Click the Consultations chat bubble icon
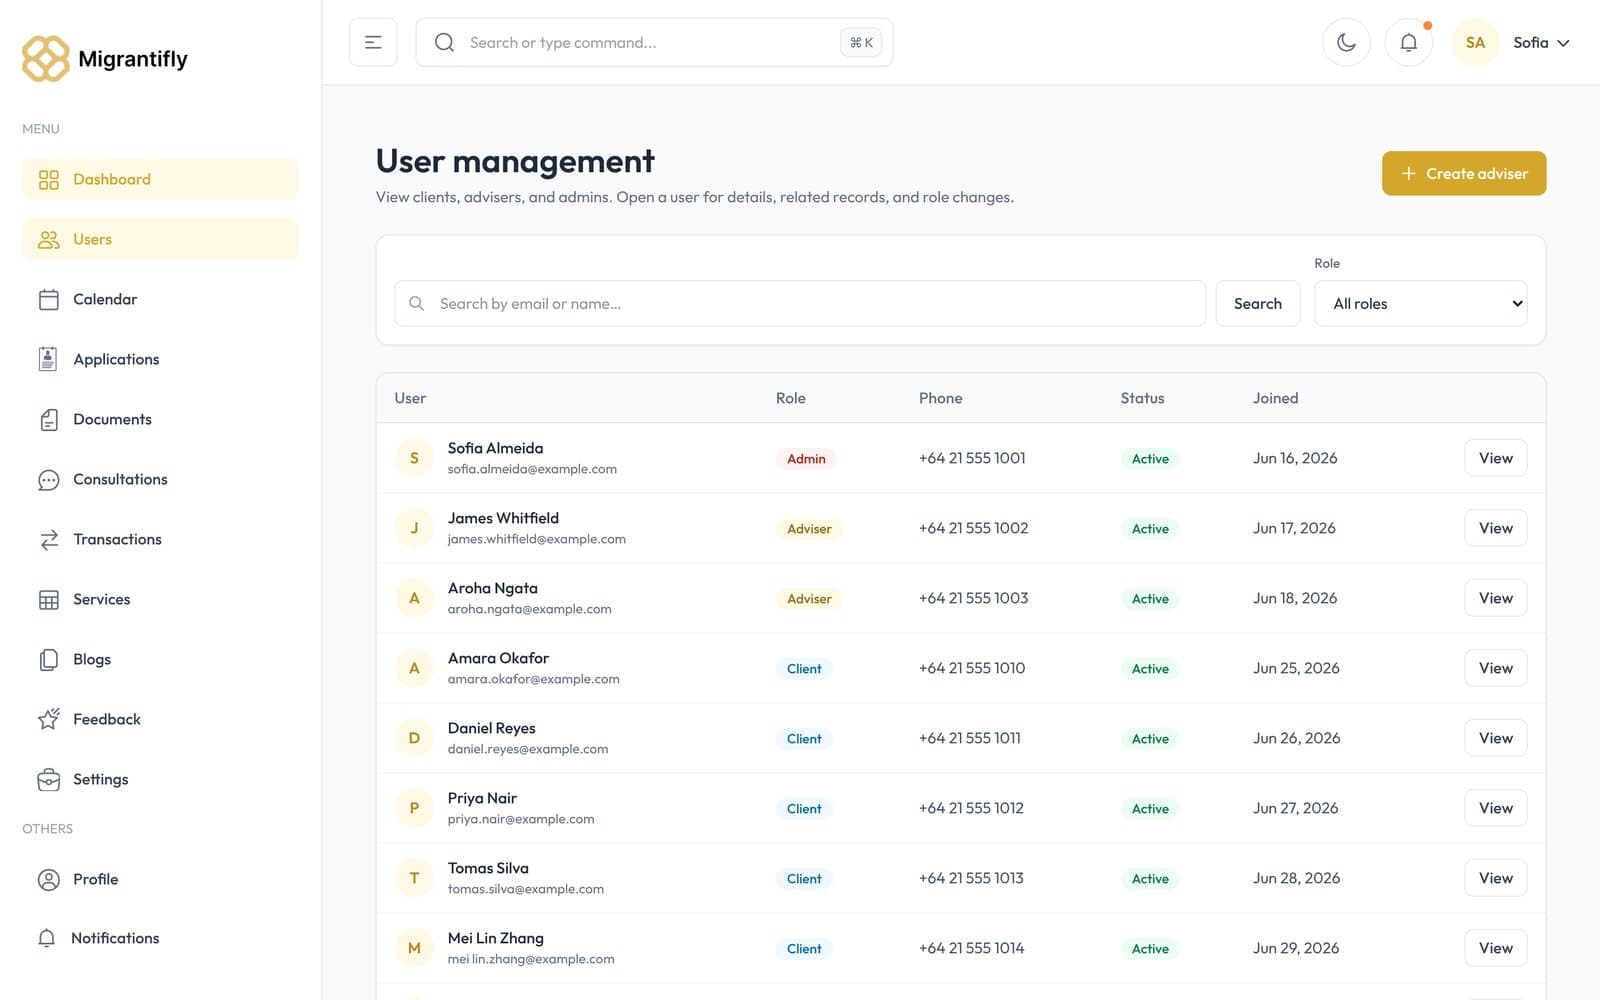The image size is (1600, 1000). 48,479
